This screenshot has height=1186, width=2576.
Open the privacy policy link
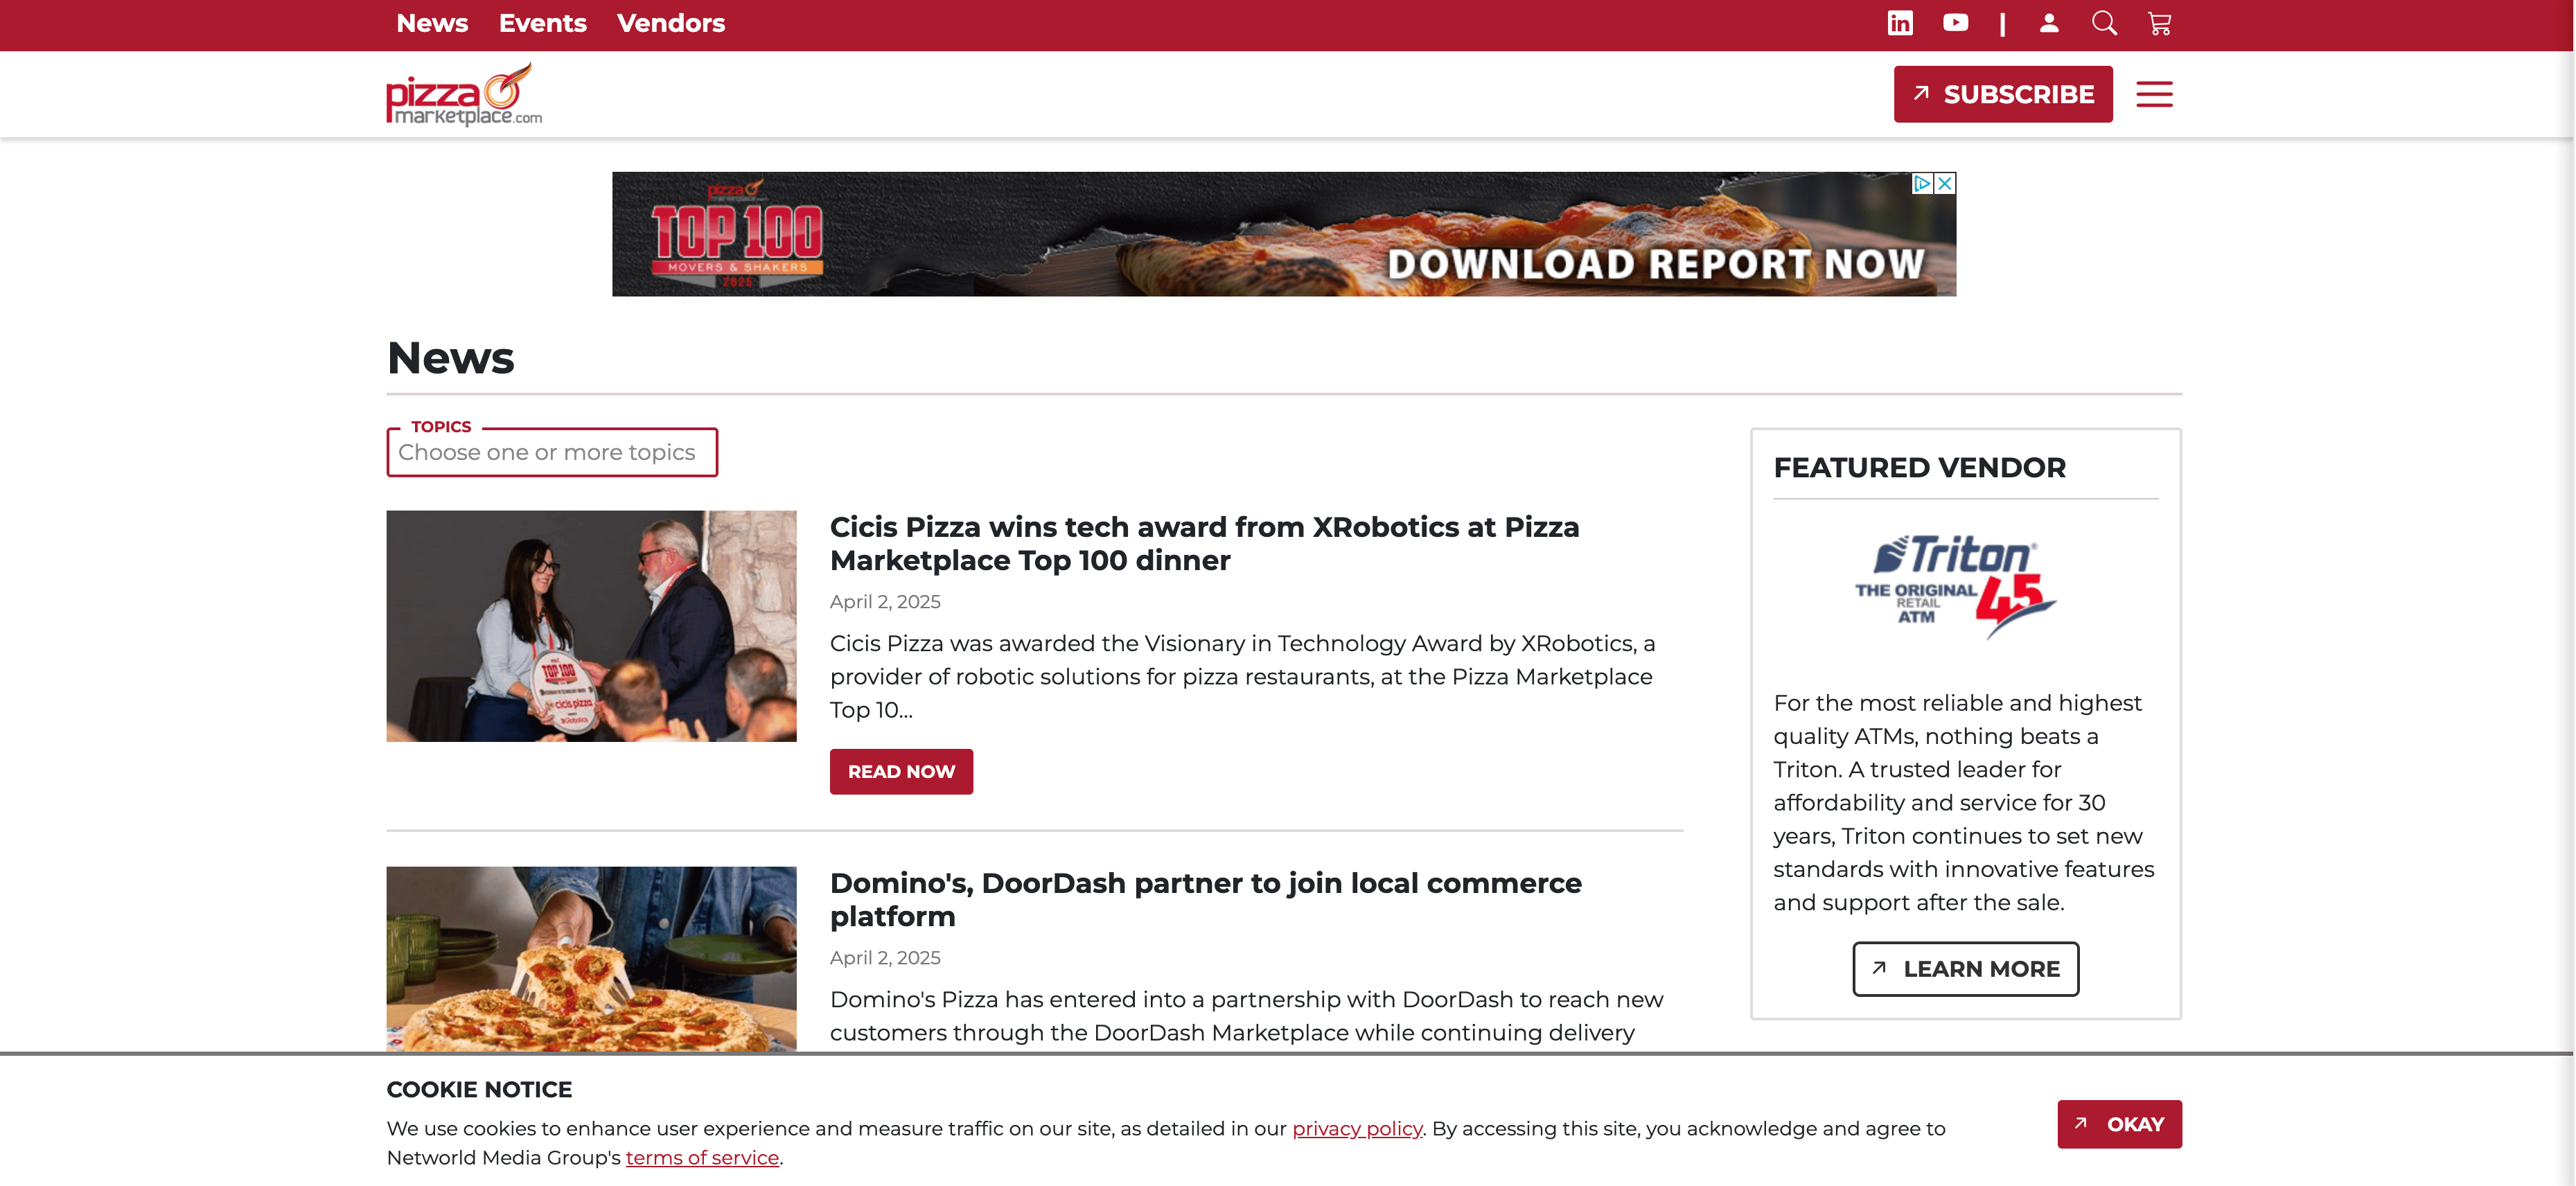pyautogui.click(x=1356, y=1128)
